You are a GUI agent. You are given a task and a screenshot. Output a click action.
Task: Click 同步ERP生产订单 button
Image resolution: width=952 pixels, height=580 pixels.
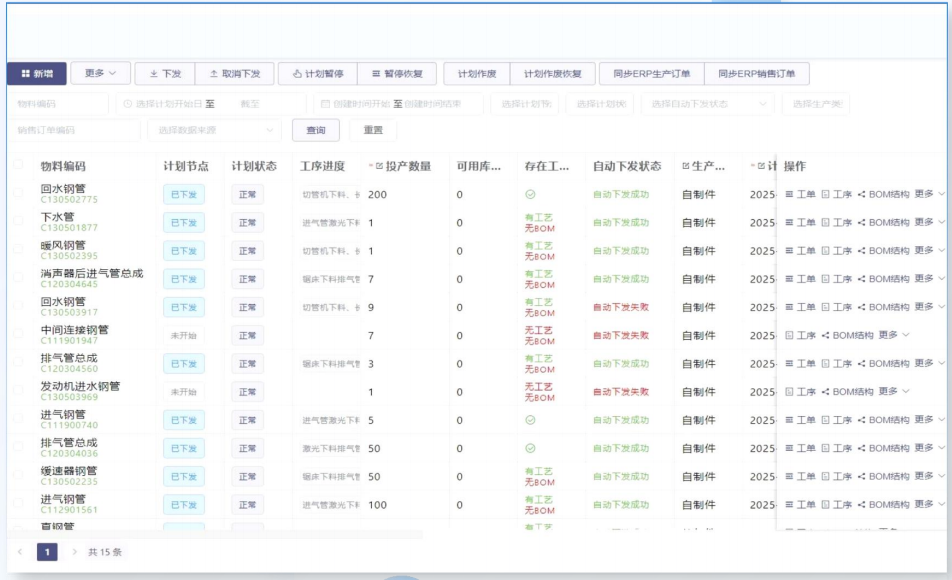pyautogui.click(x=651, y=74)
